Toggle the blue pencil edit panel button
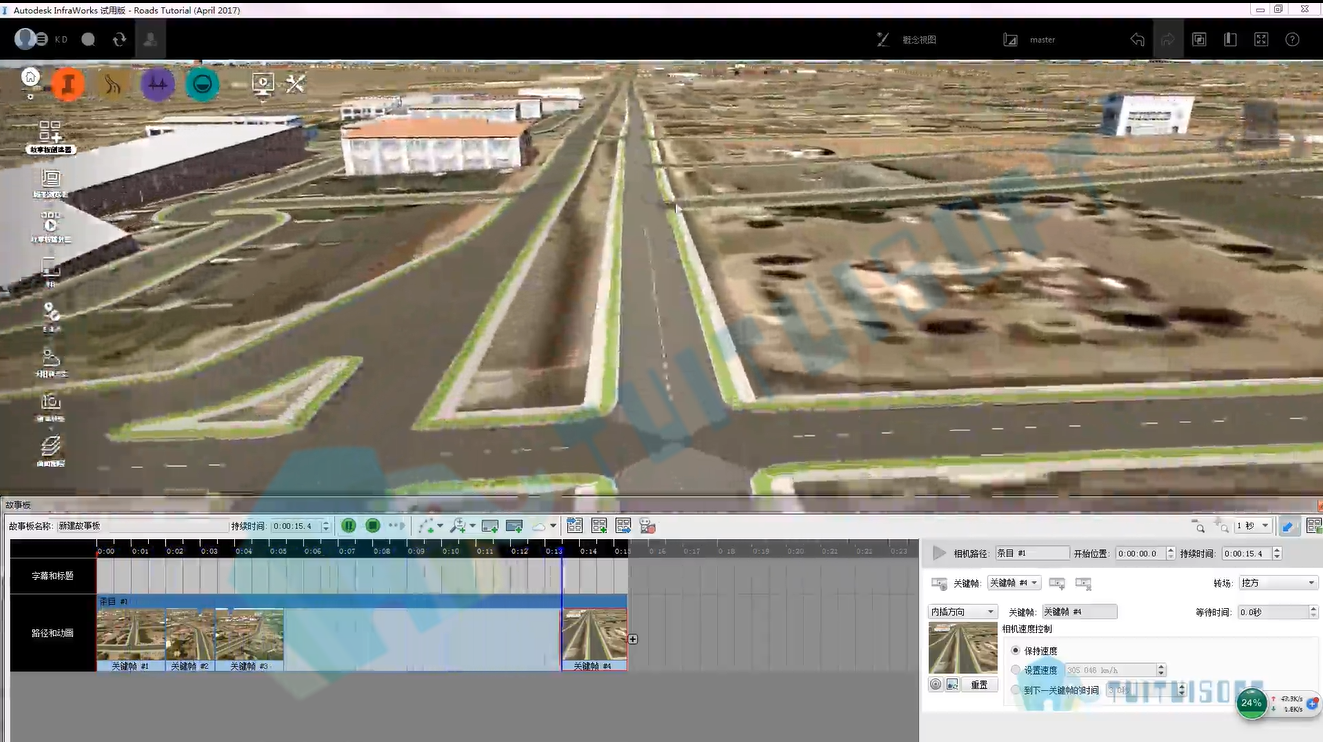1323x742 pixels. pyautogui.click(x=1289, y=526)
